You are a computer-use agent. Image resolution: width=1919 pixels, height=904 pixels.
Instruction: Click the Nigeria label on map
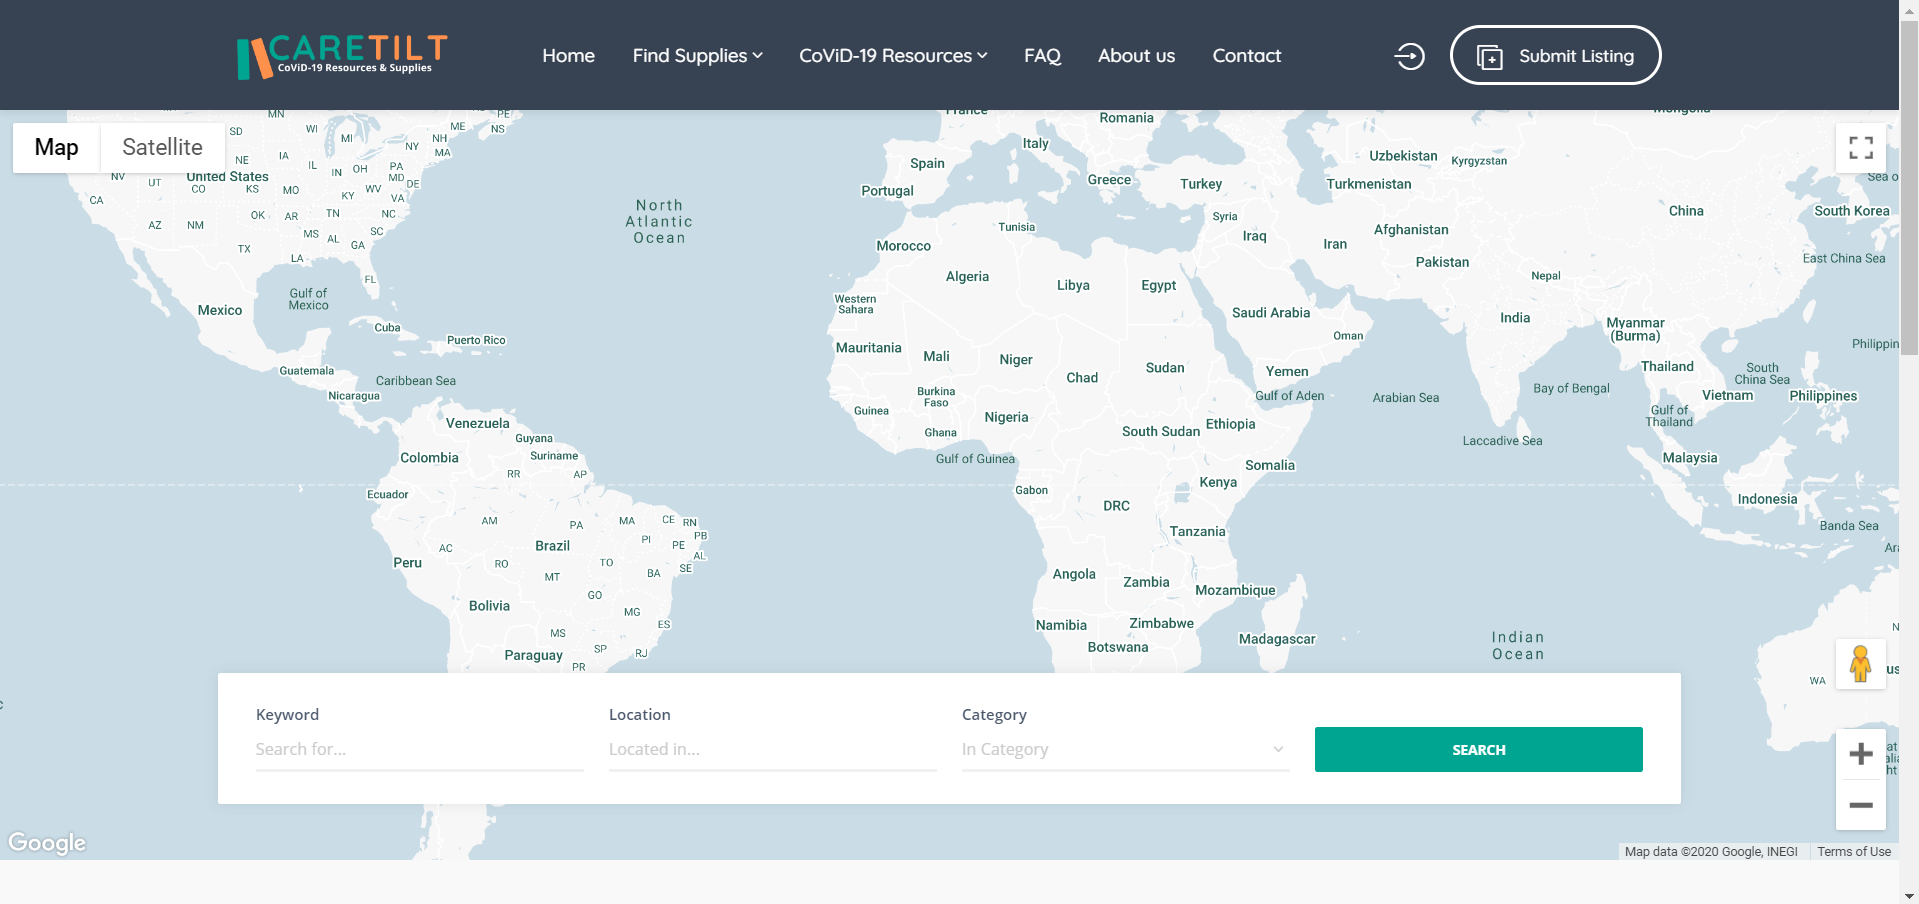pos(1006,418)
